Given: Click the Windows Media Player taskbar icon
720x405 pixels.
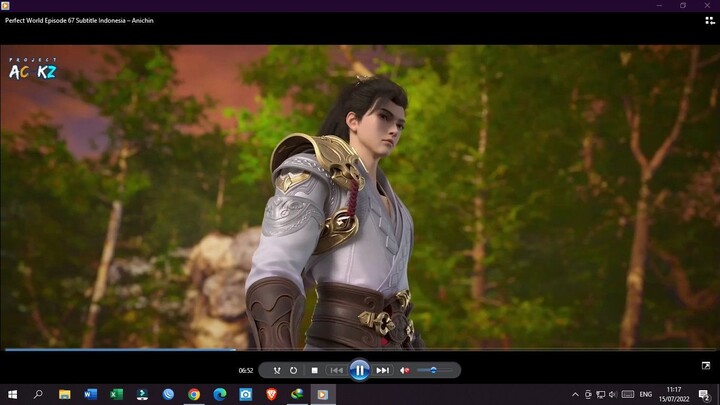Looking at the screenshot, I should (323, 394).
